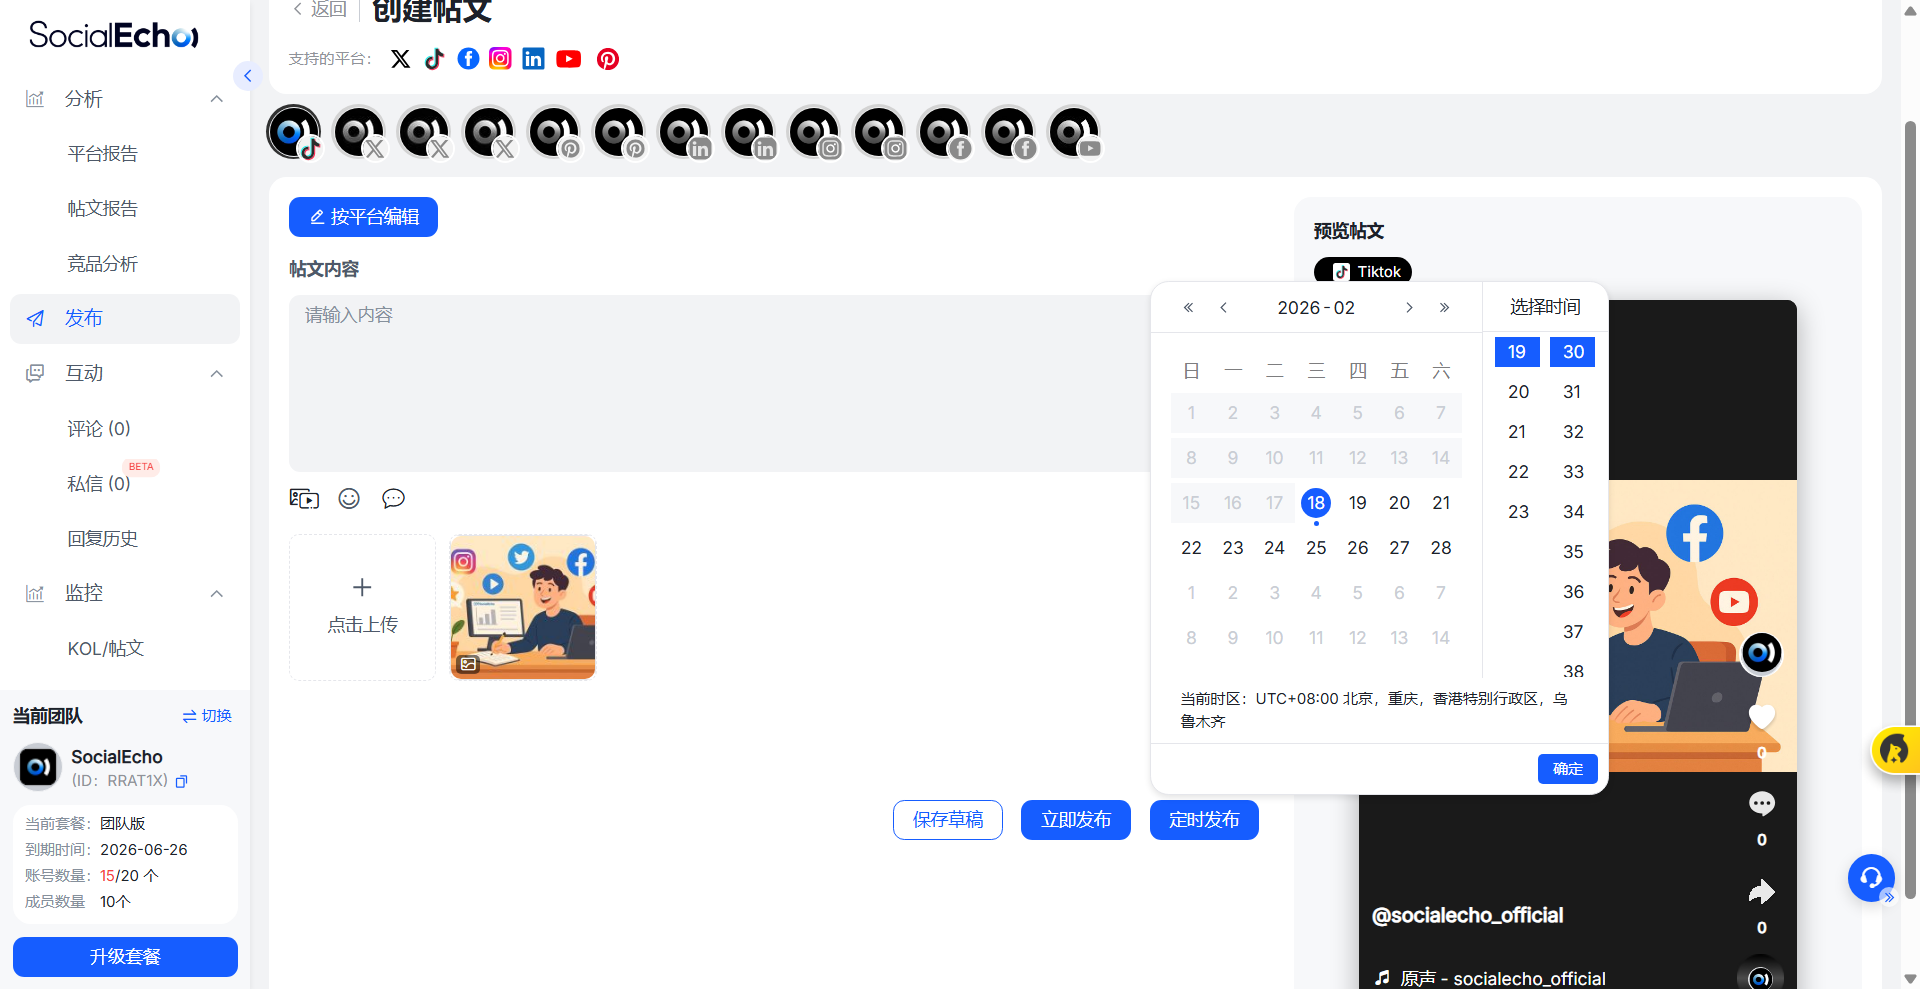This screenshot has width=1920, height=989.
Task: Open KOL/帖文 in the sidebar
Action: (106, 649)
